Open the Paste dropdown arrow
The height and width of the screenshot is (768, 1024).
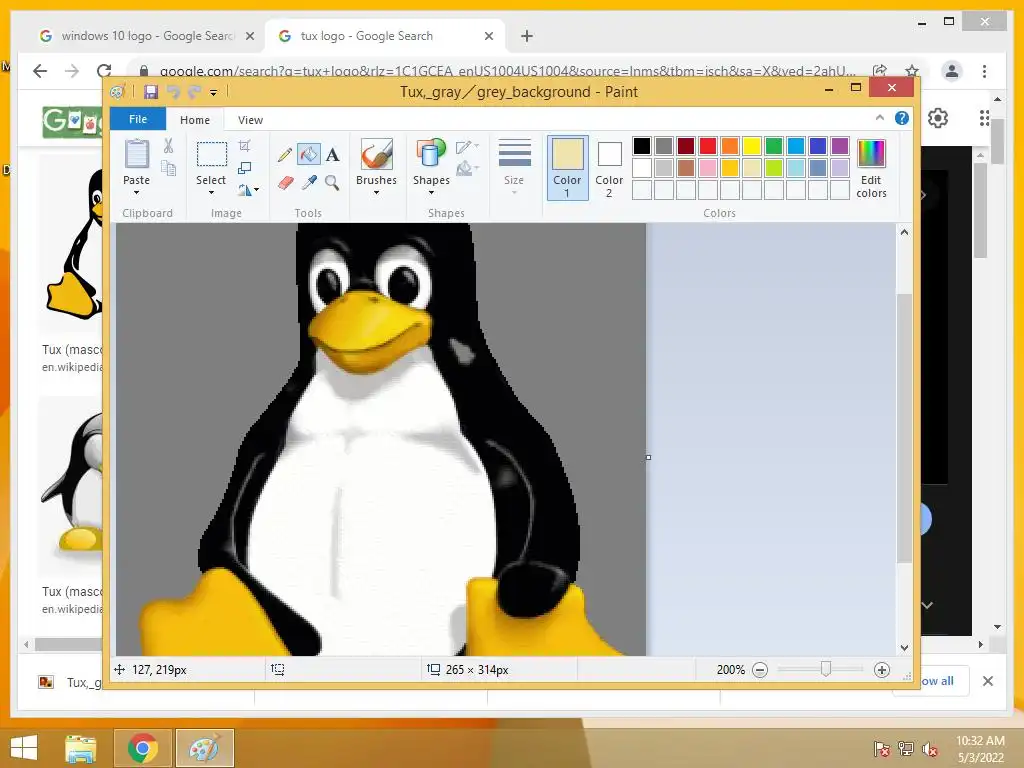[x=136, y=193]
